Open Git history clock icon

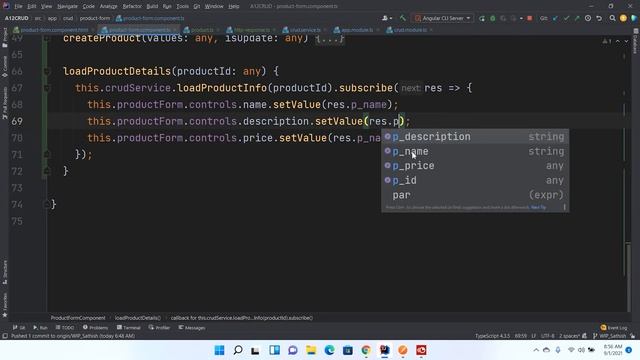(588, 18)
